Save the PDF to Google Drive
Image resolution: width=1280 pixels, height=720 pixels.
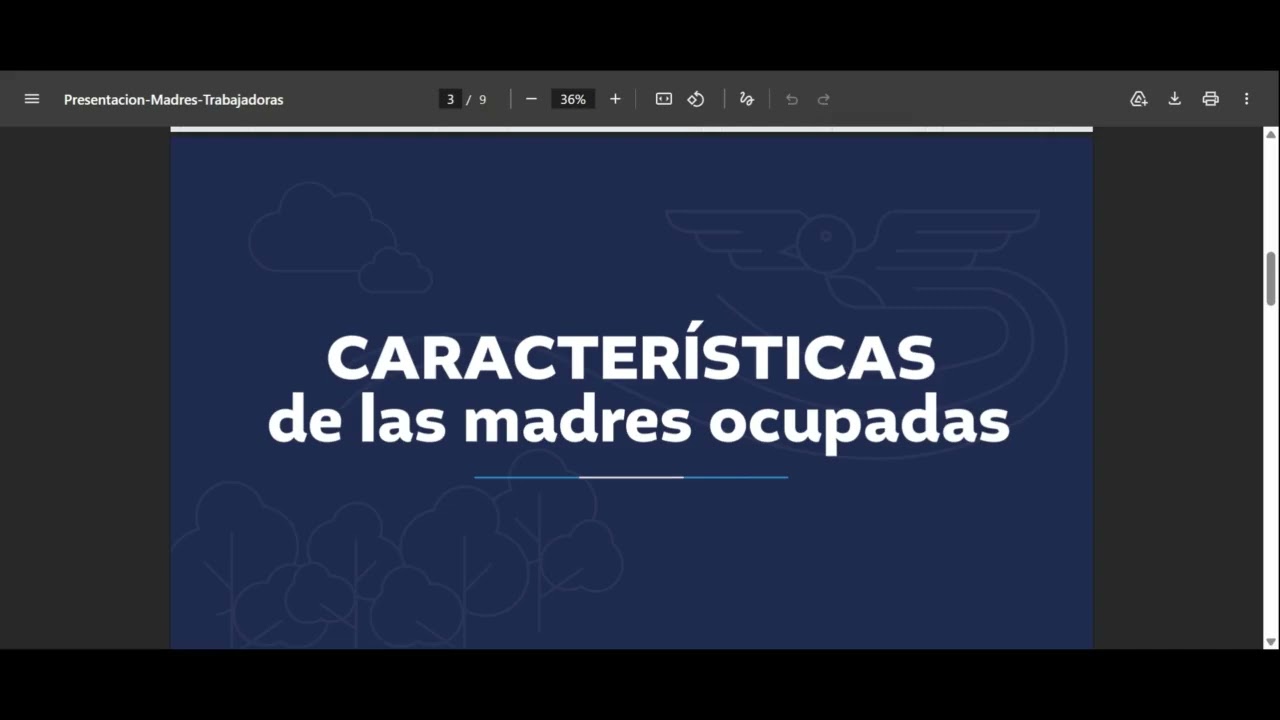click(x=1139, y=99)
